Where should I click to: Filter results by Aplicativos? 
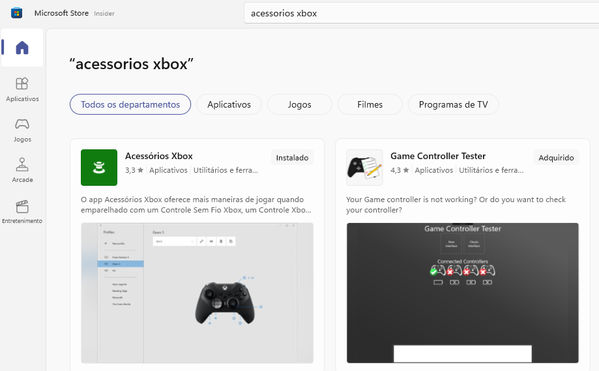click(229, 104)
